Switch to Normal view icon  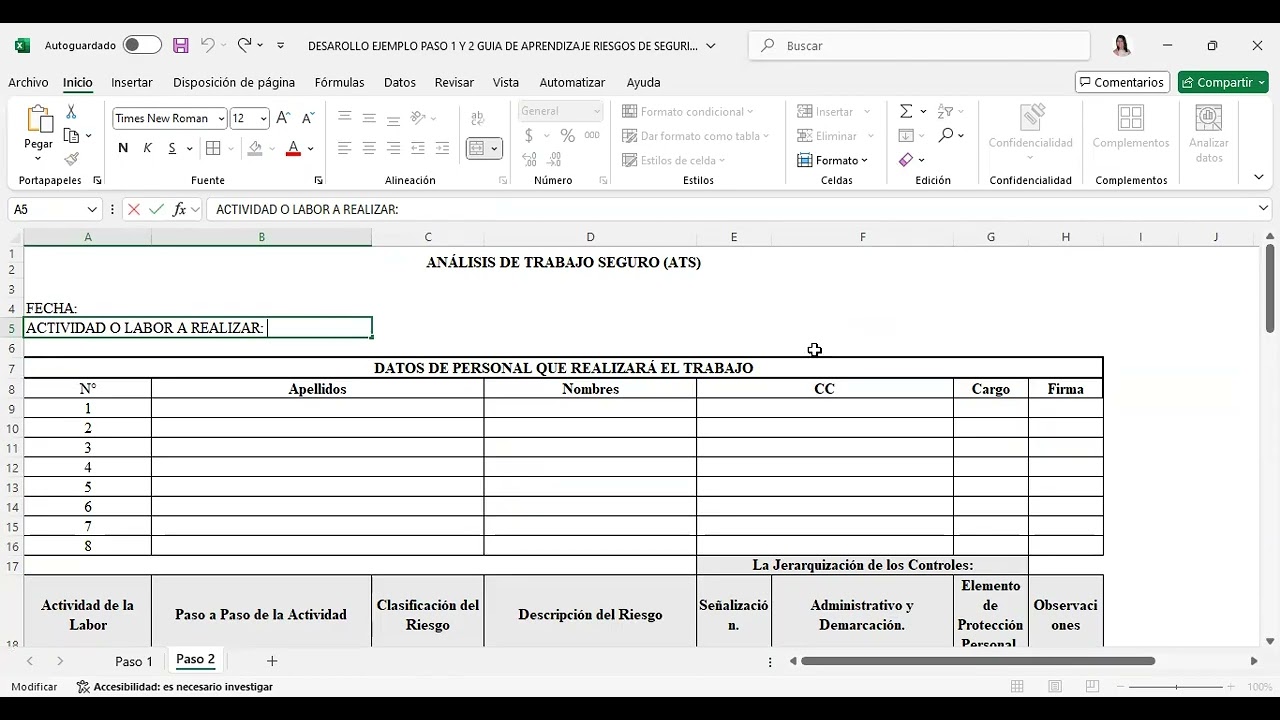coord(1017,687)
